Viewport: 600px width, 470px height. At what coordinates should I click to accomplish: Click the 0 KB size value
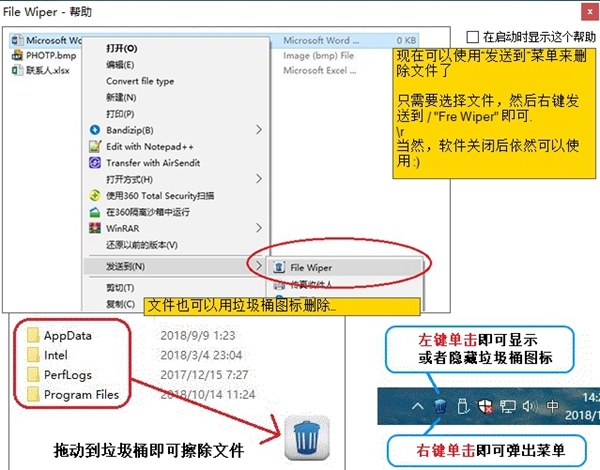(406, 40)
